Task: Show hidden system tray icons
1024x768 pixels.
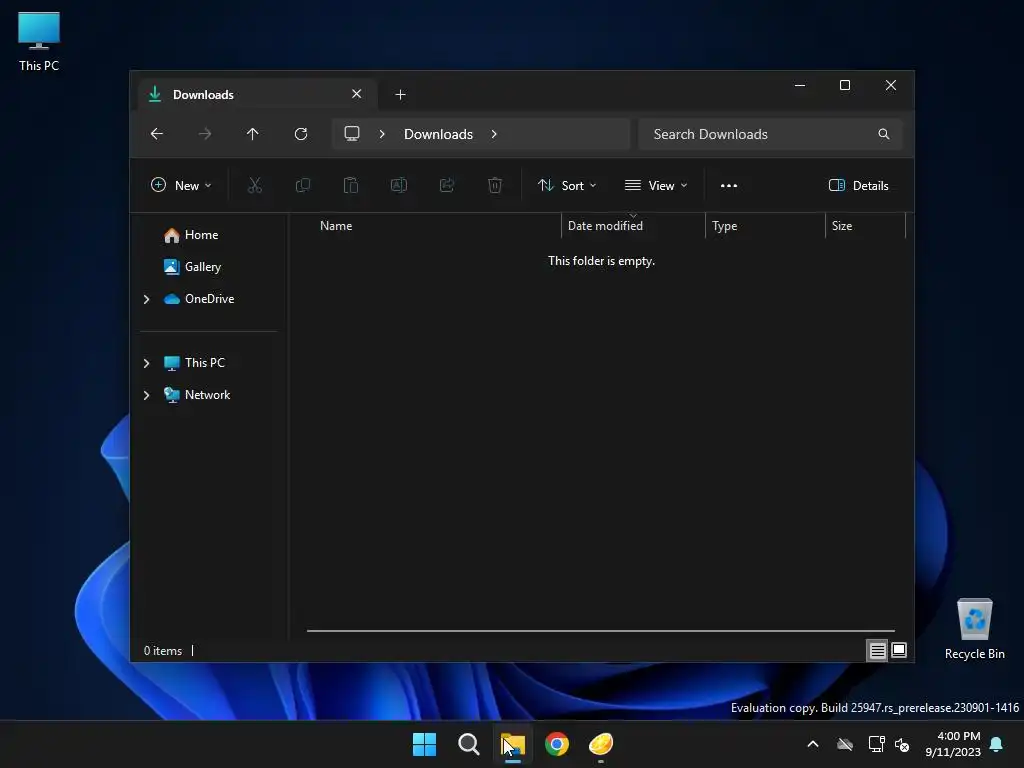Action: pos(813,744)
